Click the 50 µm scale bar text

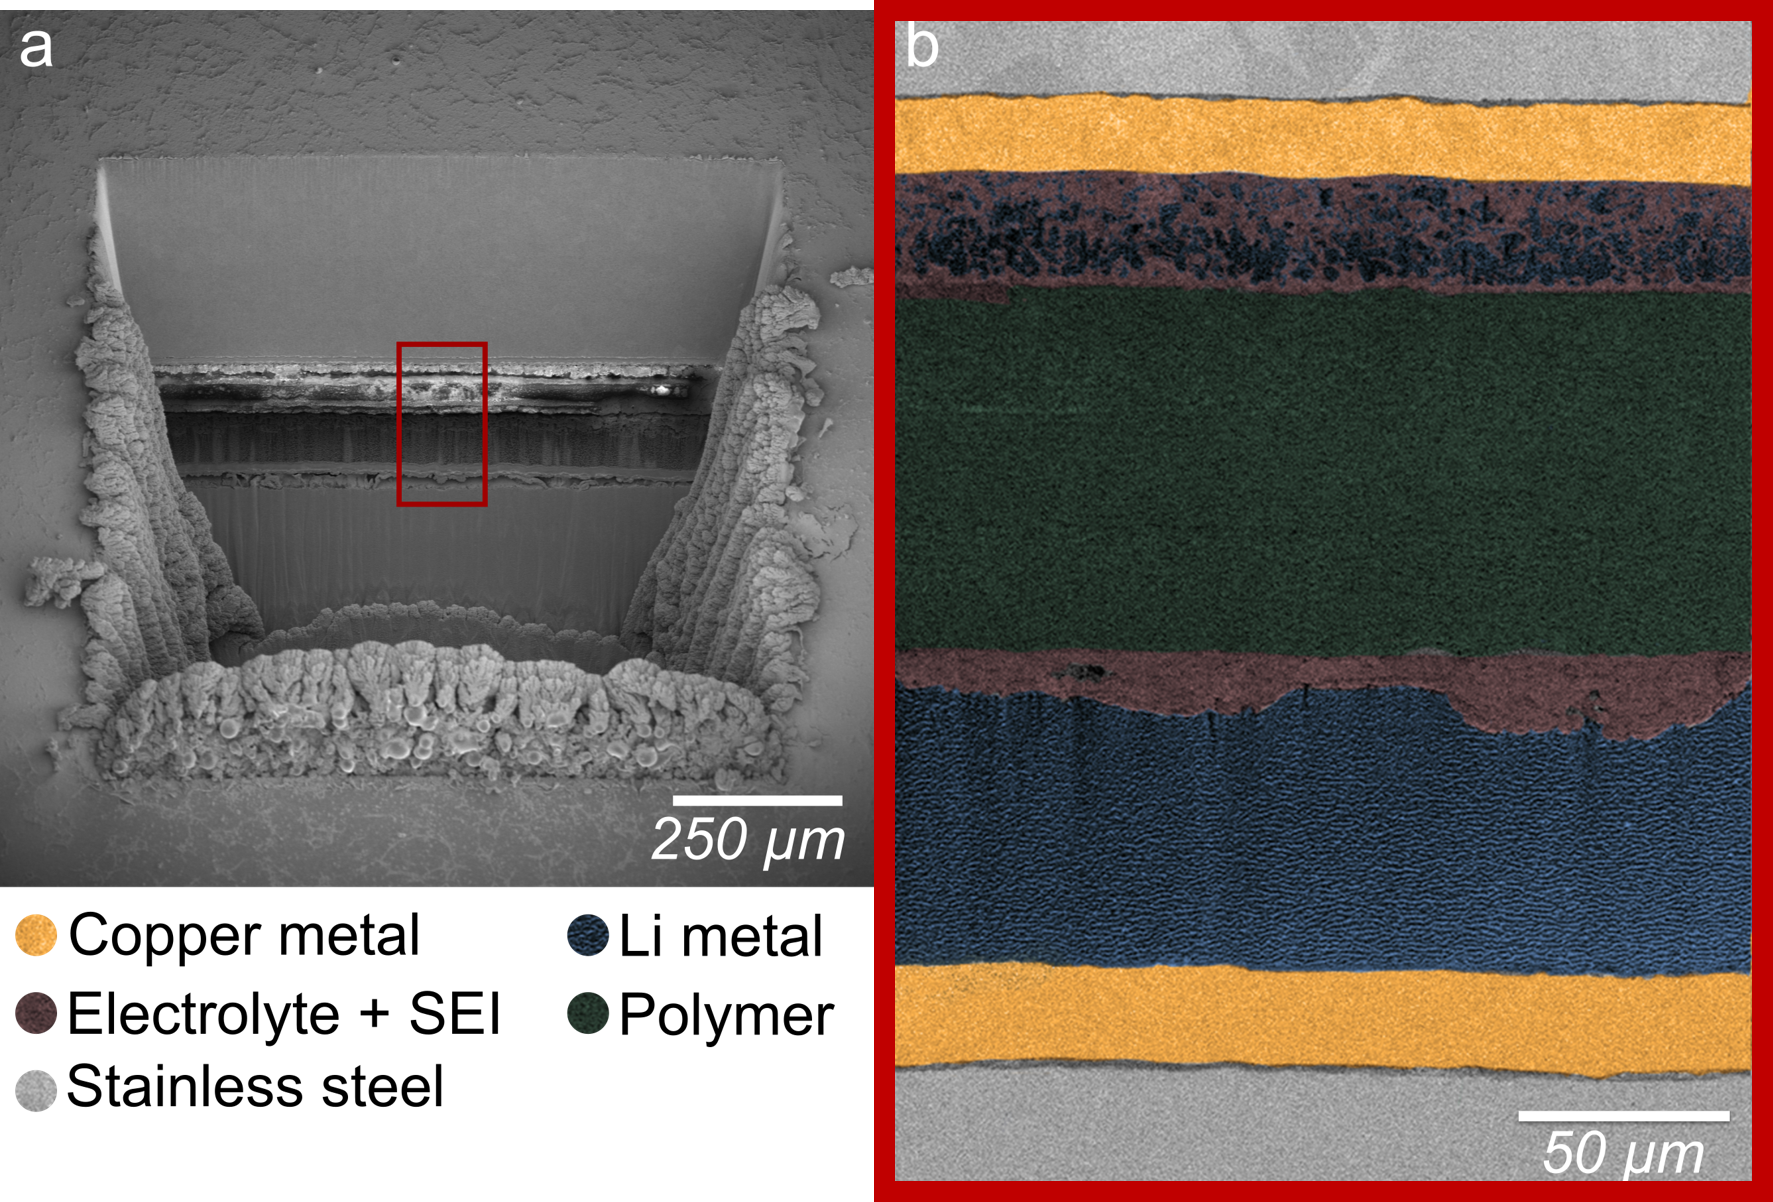[1622, 1153]
